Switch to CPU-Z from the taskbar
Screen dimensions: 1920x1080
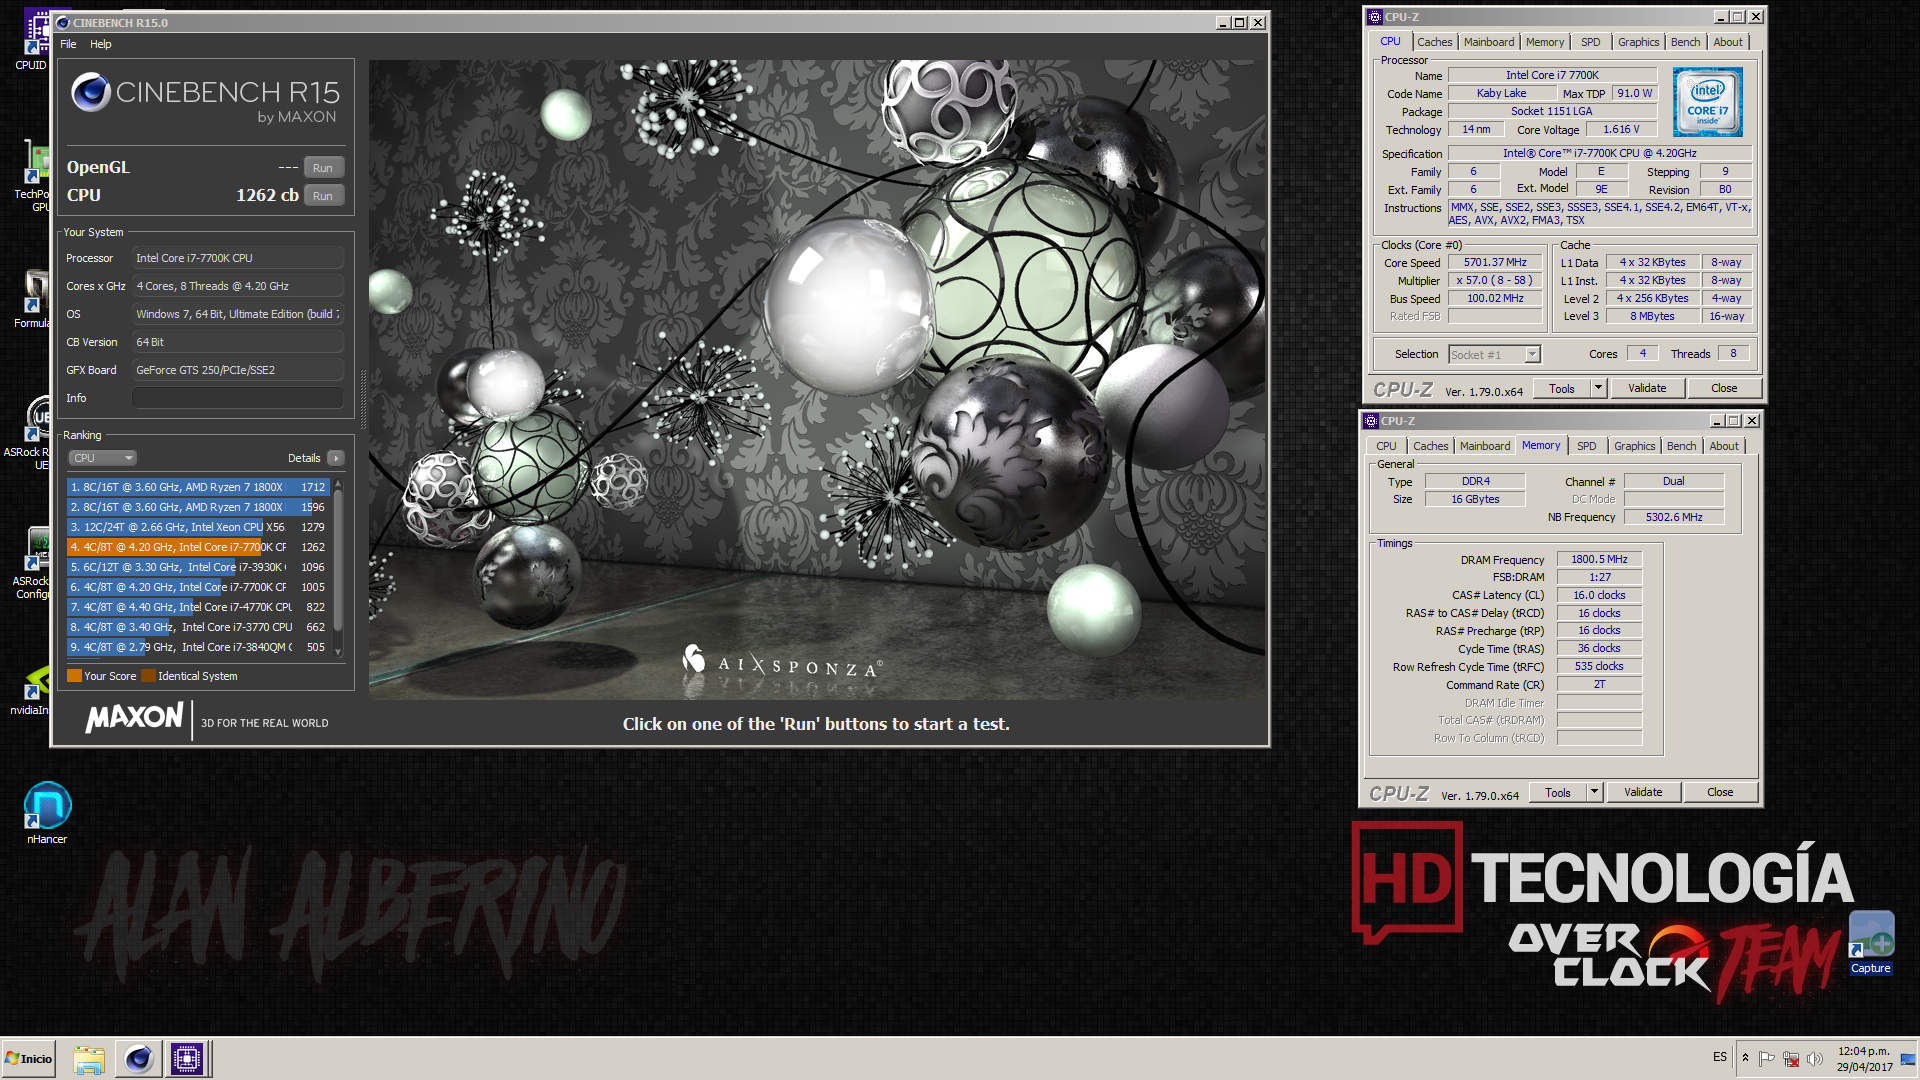[187, 1059]
